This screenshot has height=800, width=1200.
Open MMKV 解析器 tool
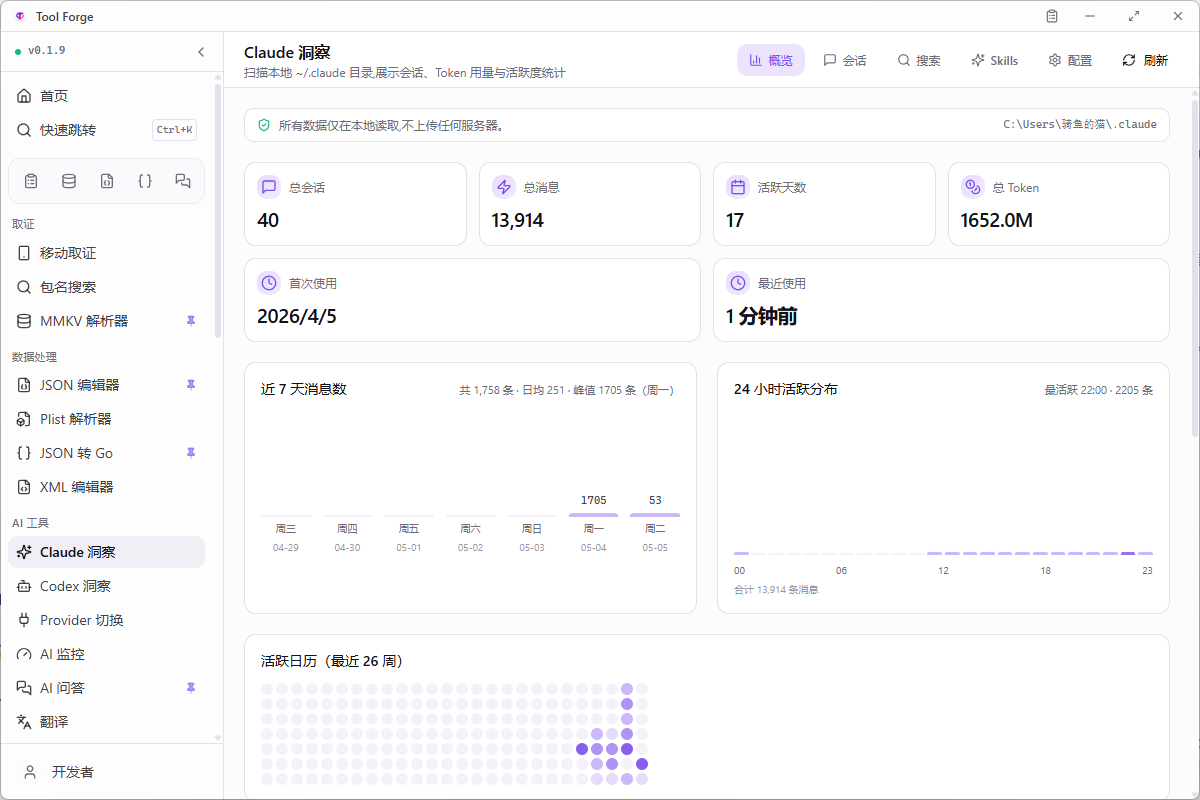point(106,321)
